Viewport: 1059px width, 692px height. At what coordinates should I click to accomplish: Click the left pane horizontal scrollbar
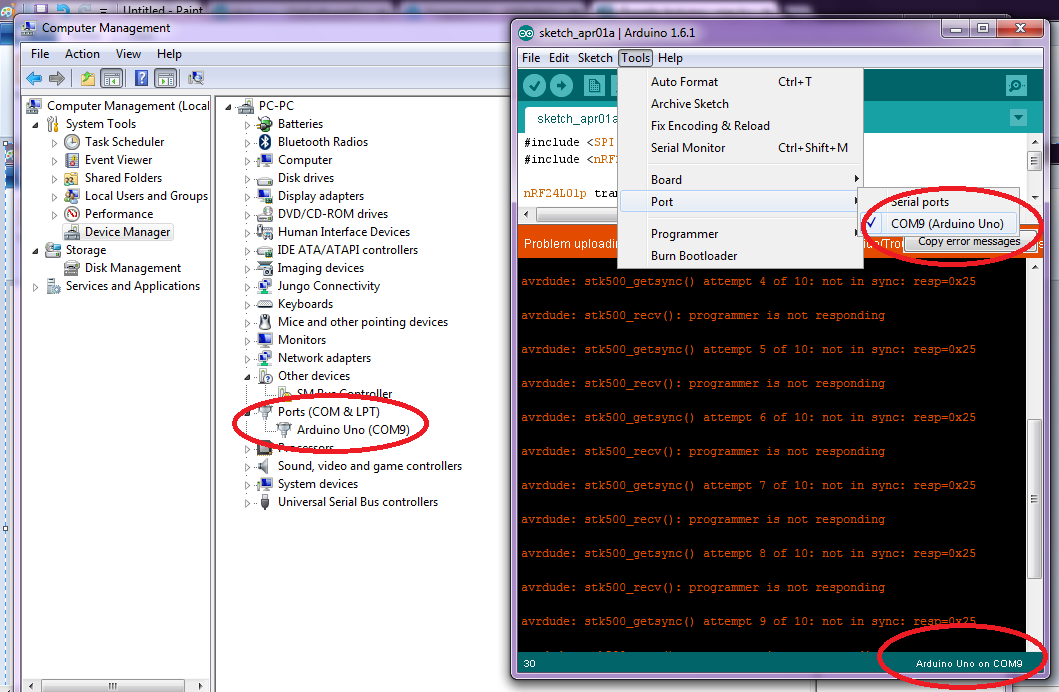(x=112, y=685)
